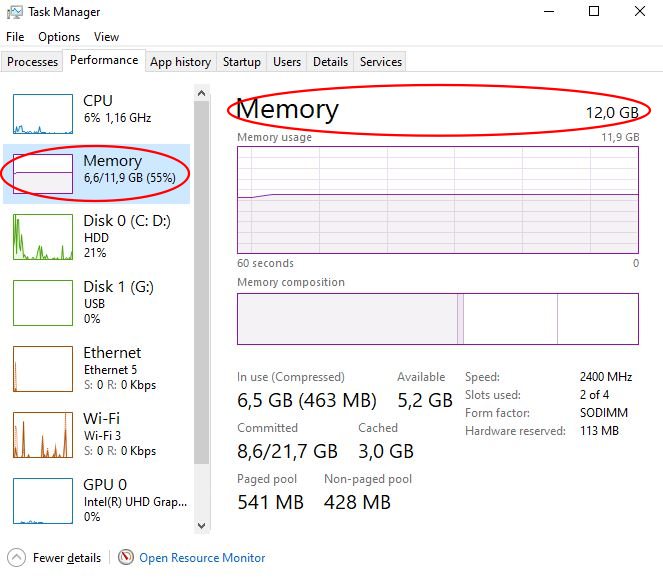Maximize the Task Manager window
This screenshot has width=663, height=578.
tap(594, 11)
